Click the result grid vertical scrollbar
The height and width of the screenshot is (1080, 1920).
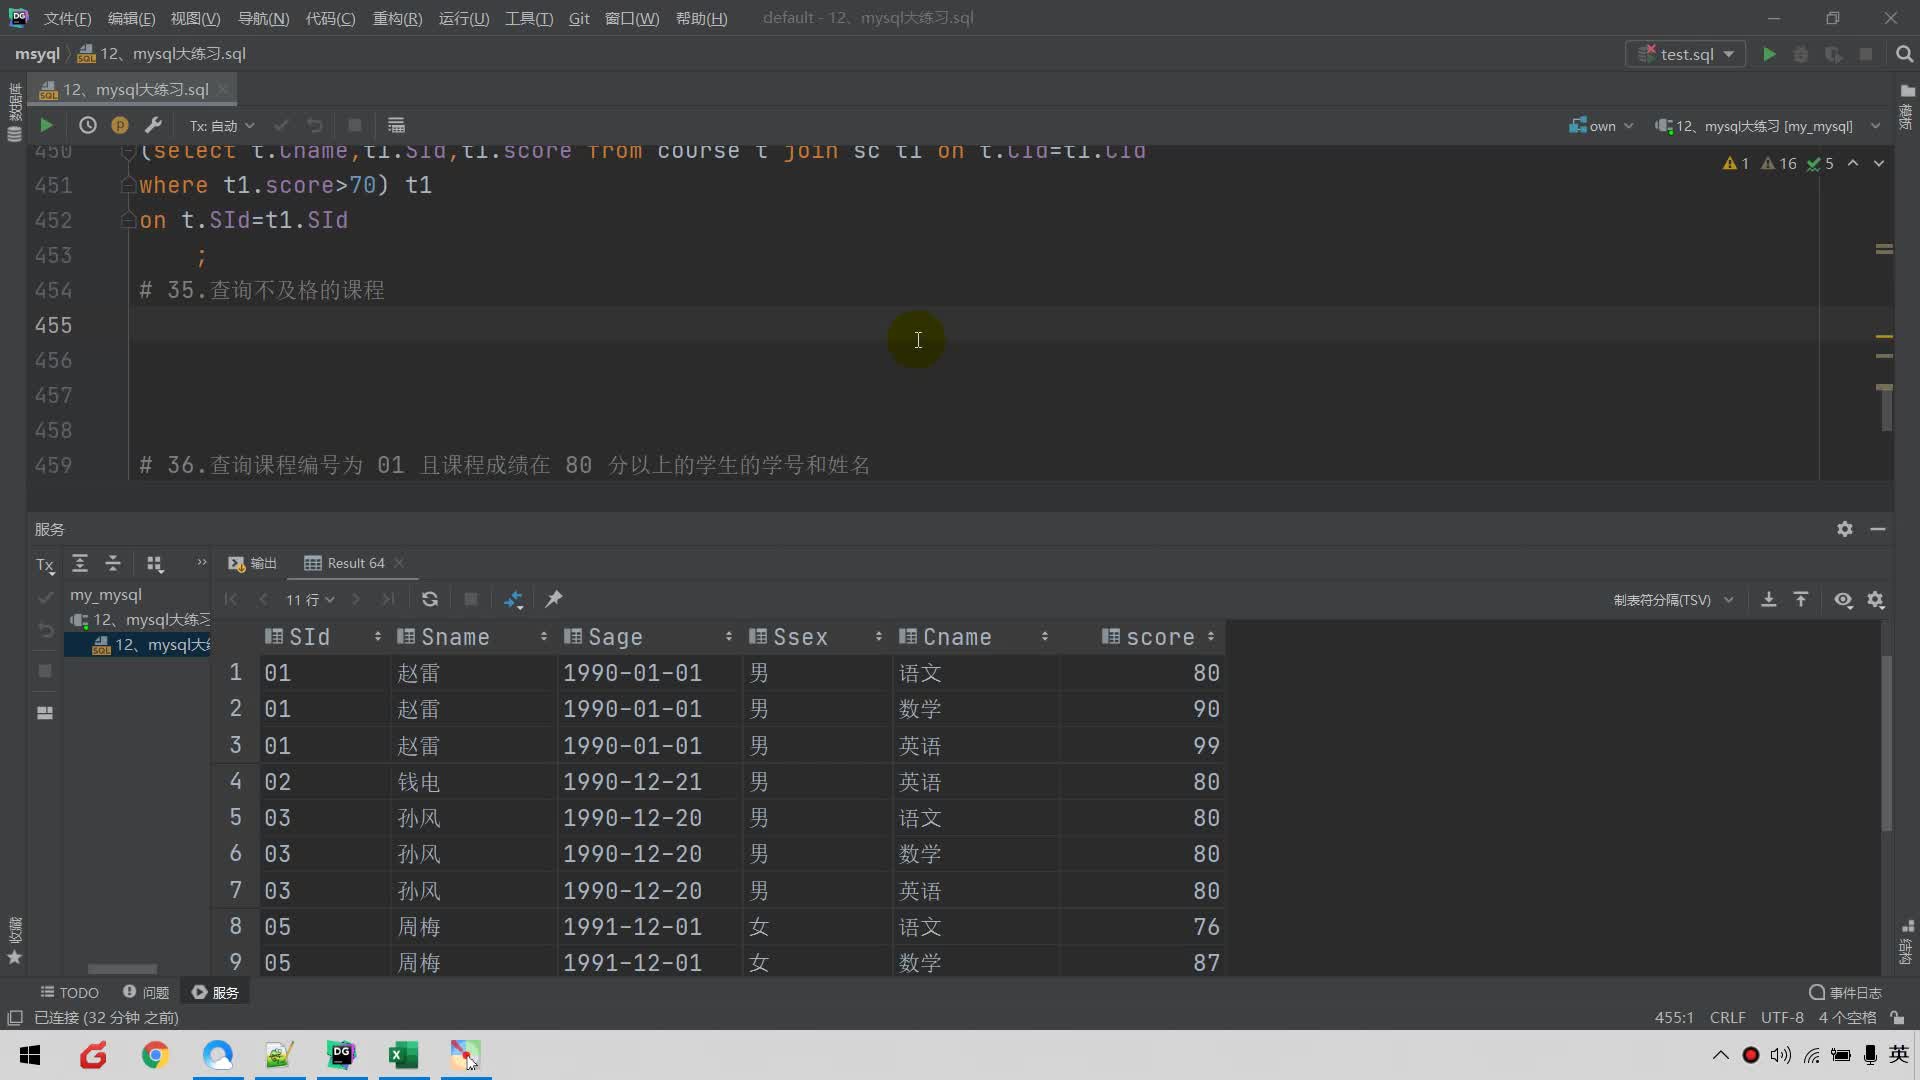(1887, 743)
